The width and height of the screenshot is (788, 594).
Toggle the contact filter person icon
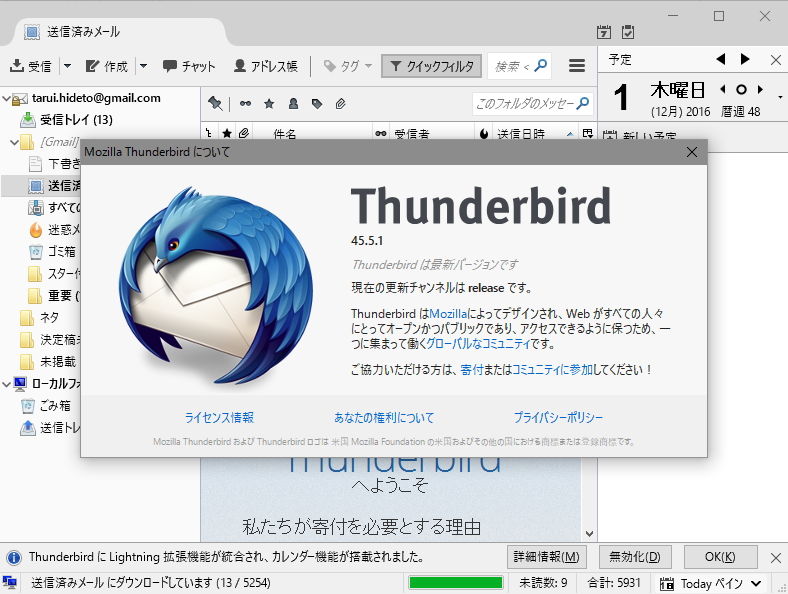click(293, 104)
